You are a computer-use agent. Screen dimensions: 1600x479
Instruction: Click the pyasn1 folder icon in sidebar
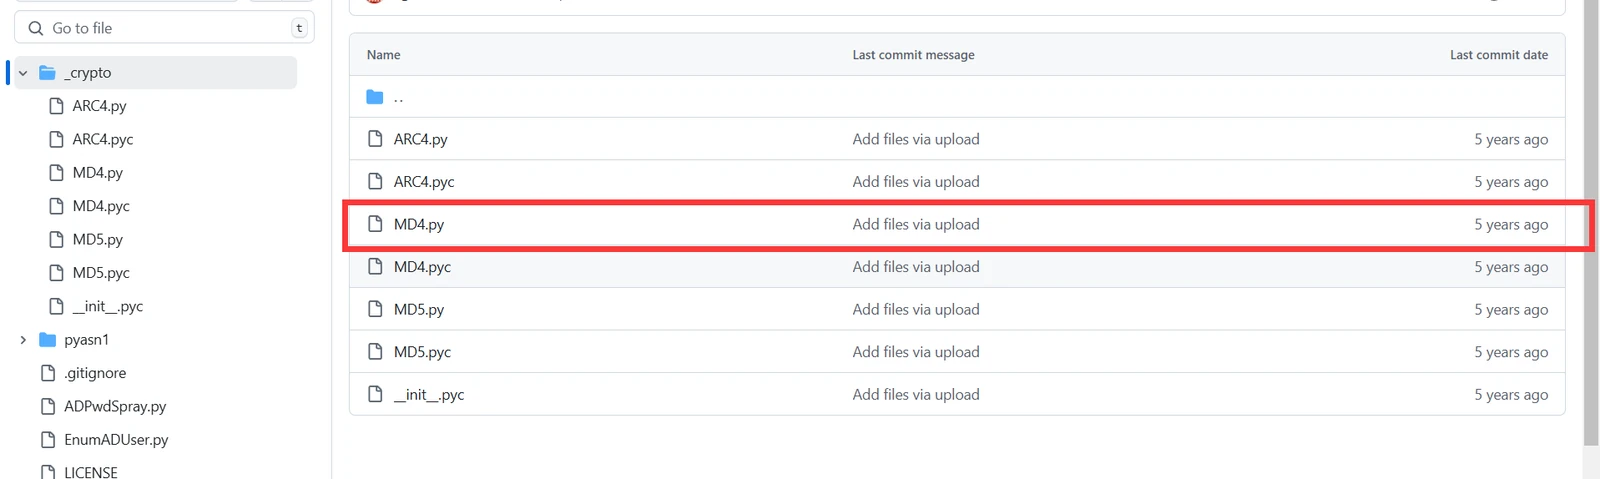(x=47, y=340)
